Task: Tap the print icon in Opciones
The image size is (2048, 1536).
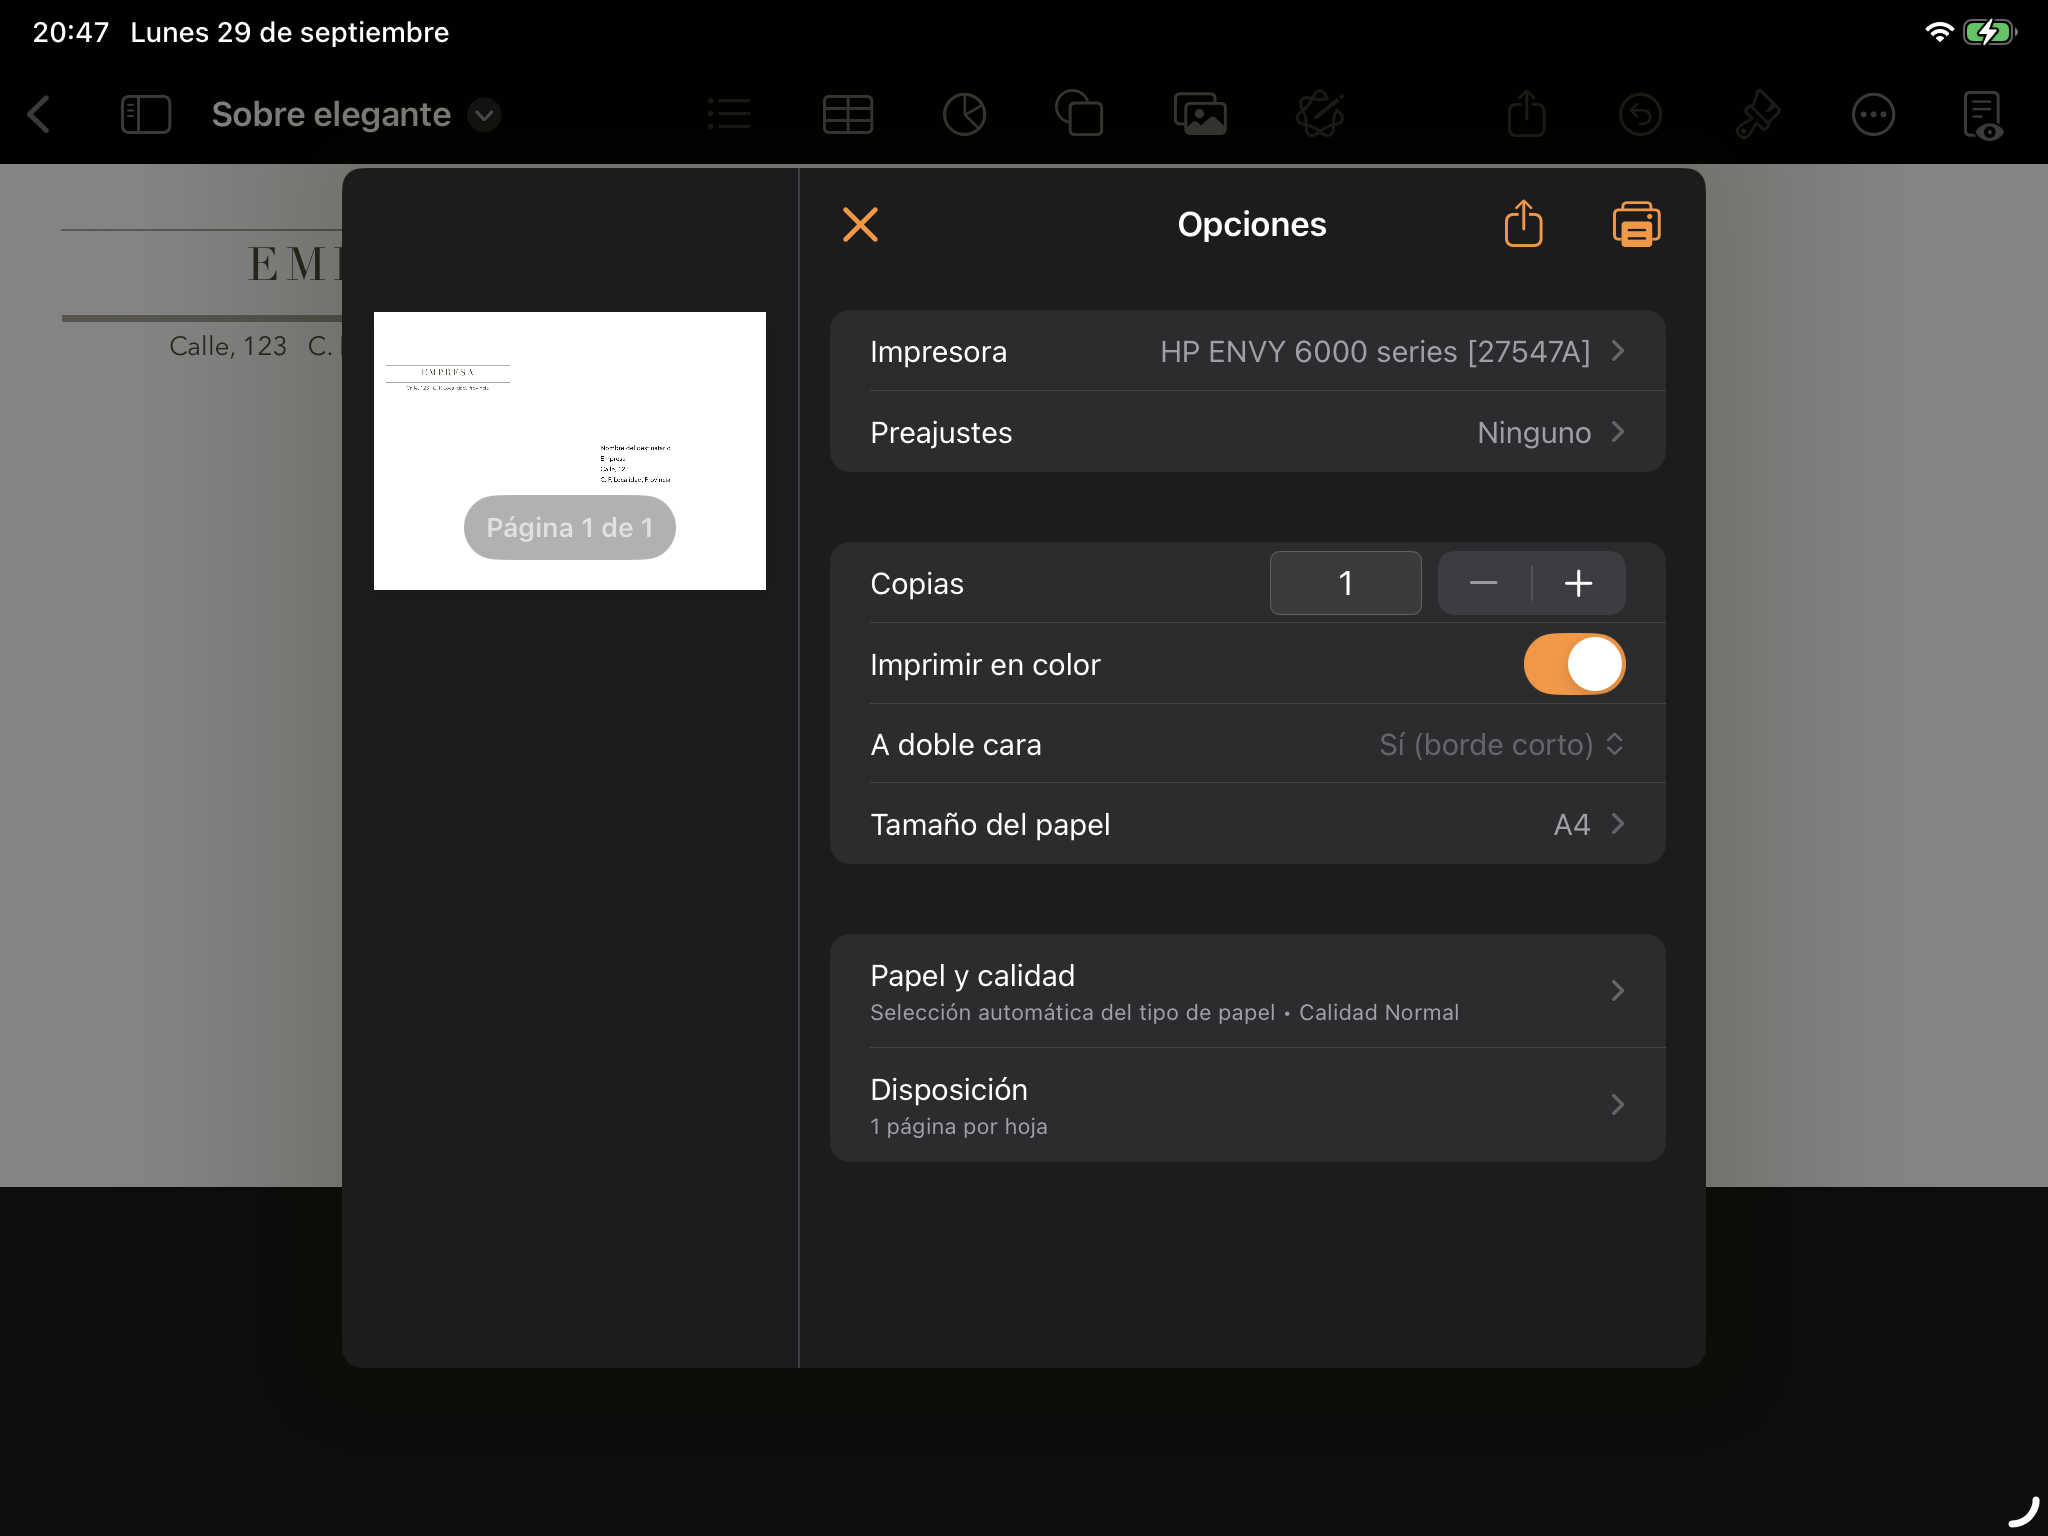Action: [x=1636, y=224]
